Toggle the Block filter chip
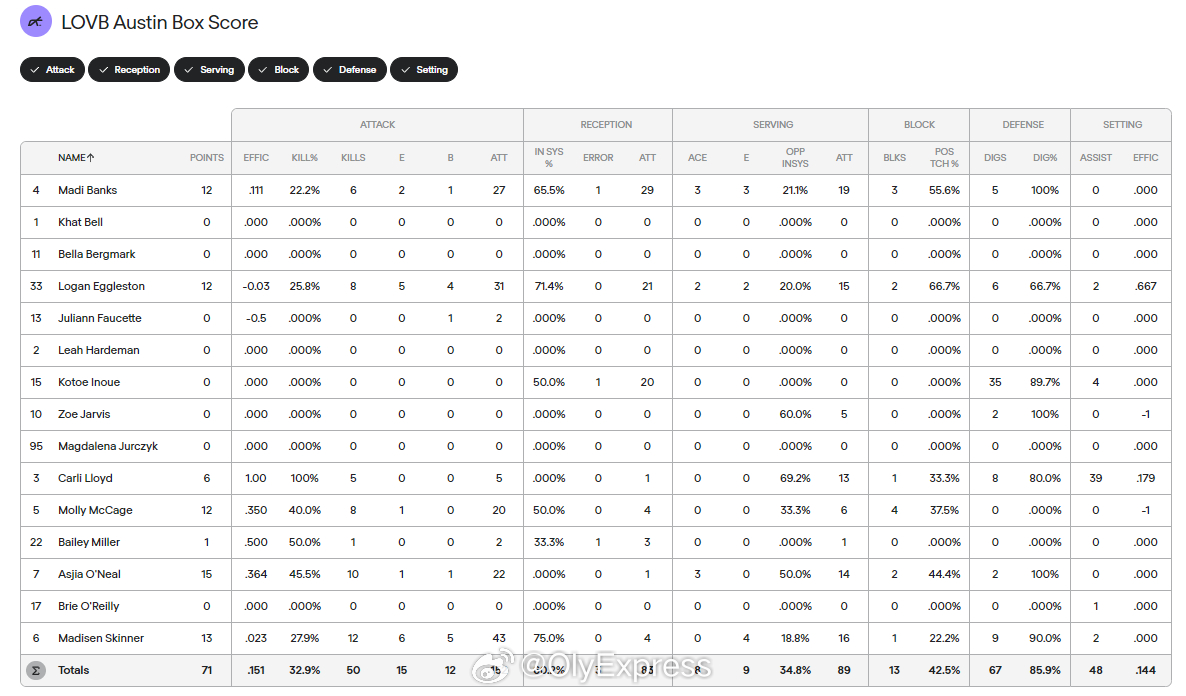Viewport: 1186px width, 696px height. point(278,70)
